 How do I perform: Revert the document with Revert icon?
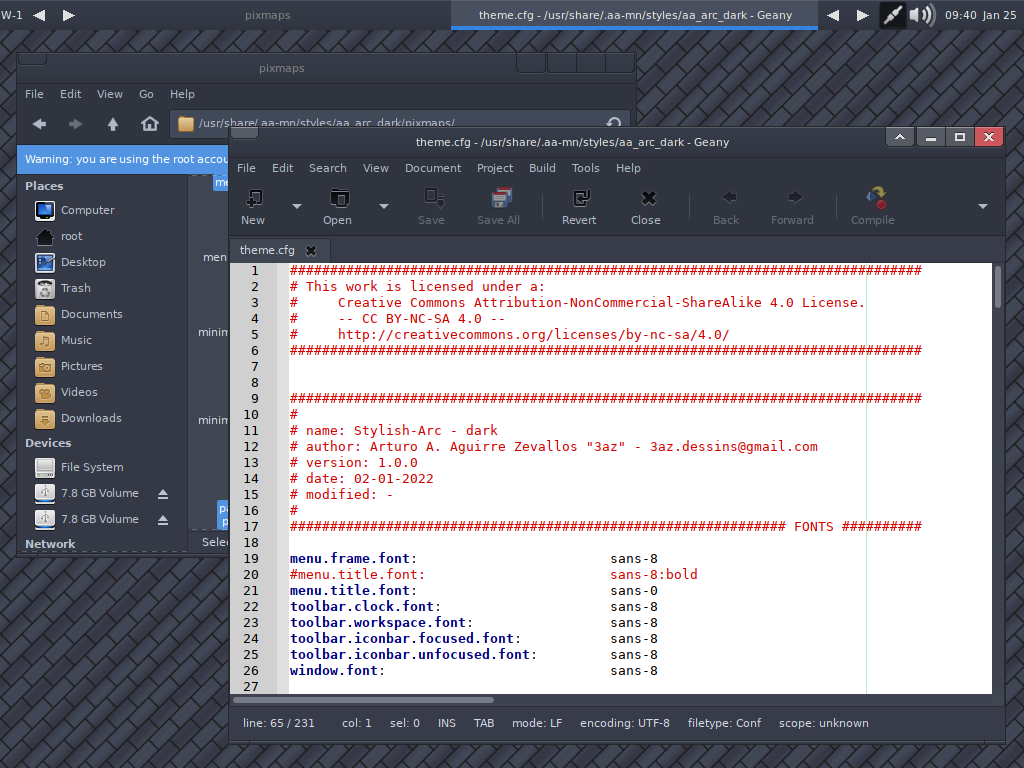[x=579, y=207]
